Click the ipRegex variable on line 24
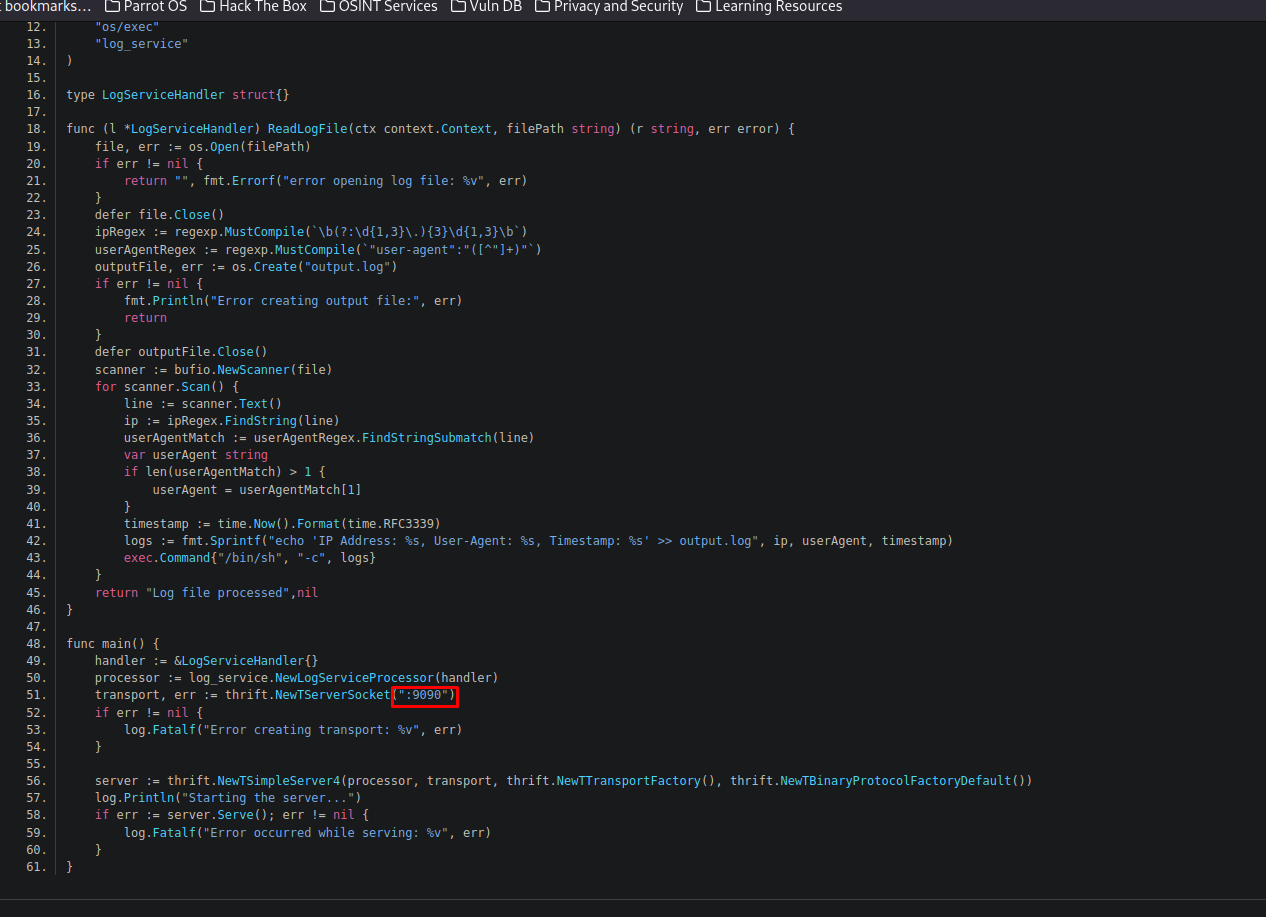The width and height of the screenshot is (1266, 917). pyautogui.click(x=120, y=232)
